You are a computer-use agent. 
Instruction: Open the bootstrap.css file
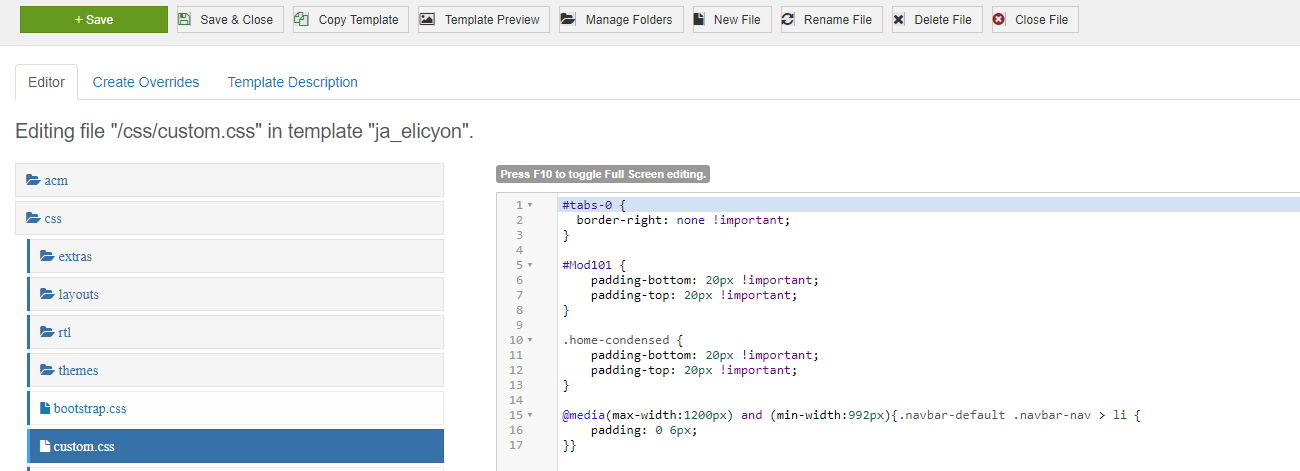(x=89, y=409)
